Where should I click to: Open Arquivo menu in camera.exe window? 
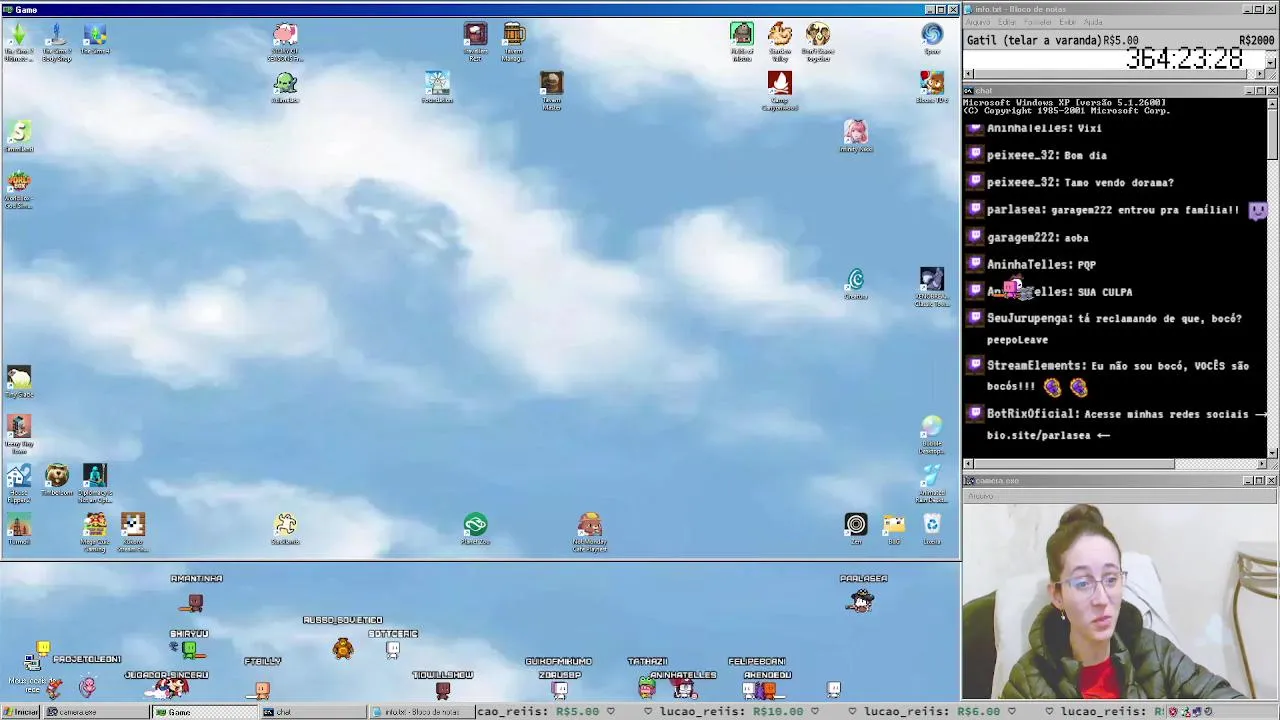coord(980,496)
